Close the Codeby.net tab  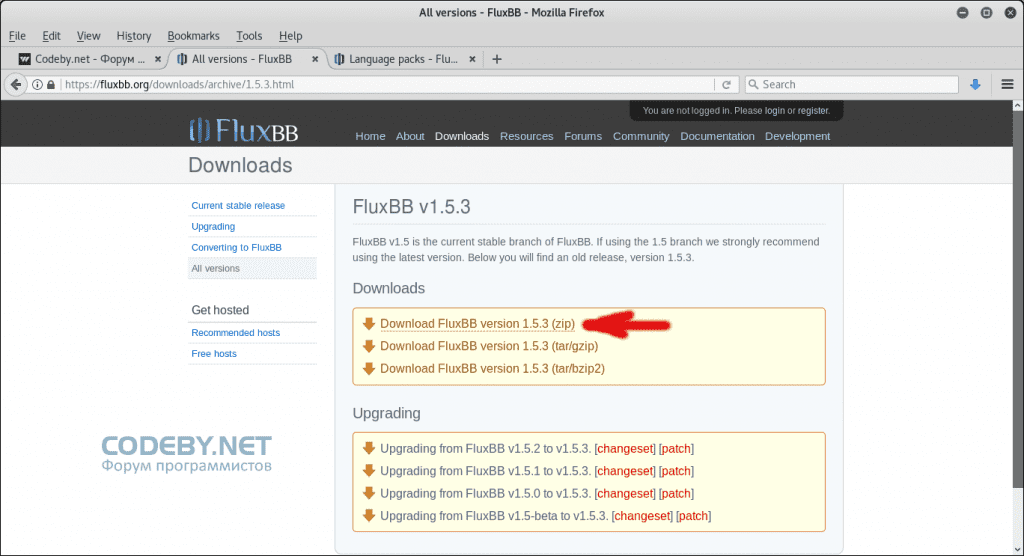pyautogui.click(x=157, y=59)
